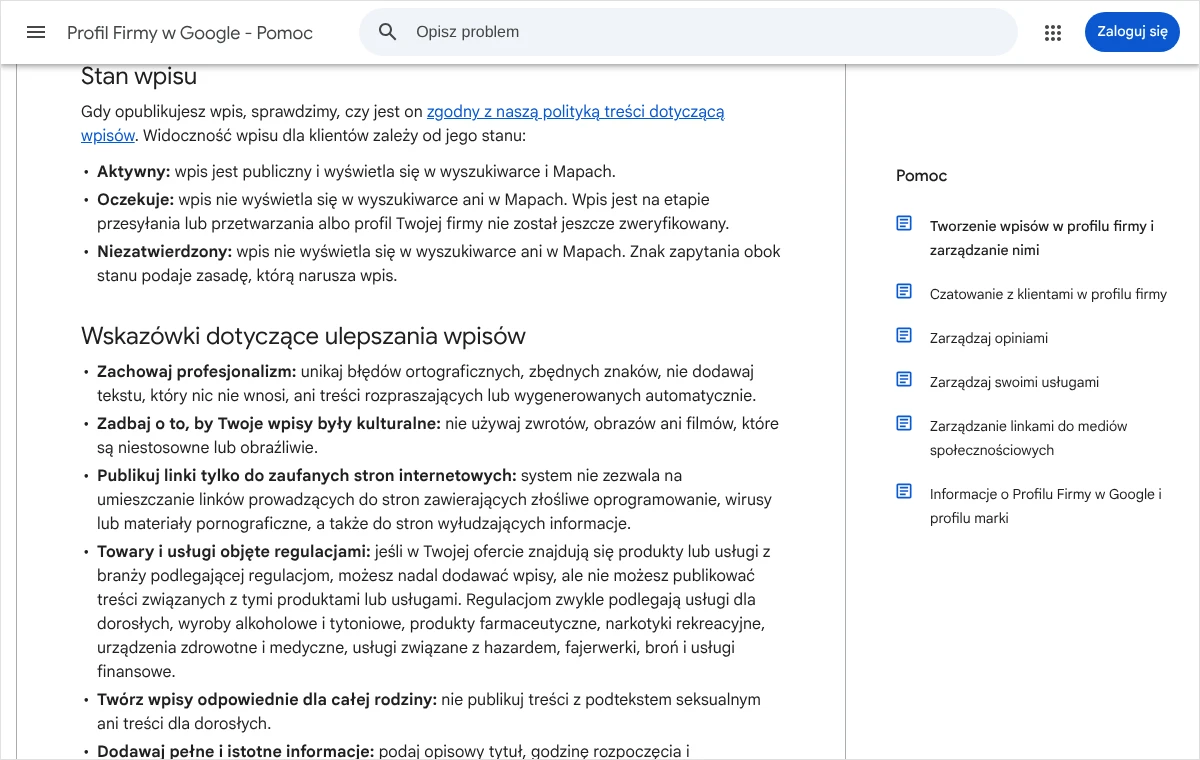This screenshot has width=1200, height=760.
Task: Open the Zarządzaj opiniami article
Action: pos(989,338)
